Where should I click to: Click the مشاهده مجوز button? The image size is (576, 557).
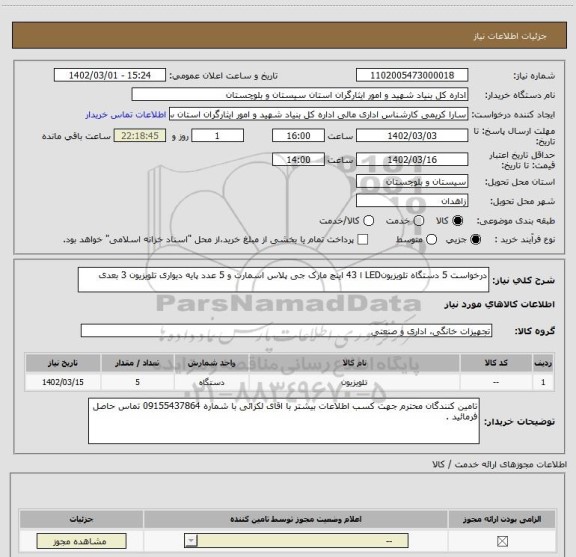[81, 541]
